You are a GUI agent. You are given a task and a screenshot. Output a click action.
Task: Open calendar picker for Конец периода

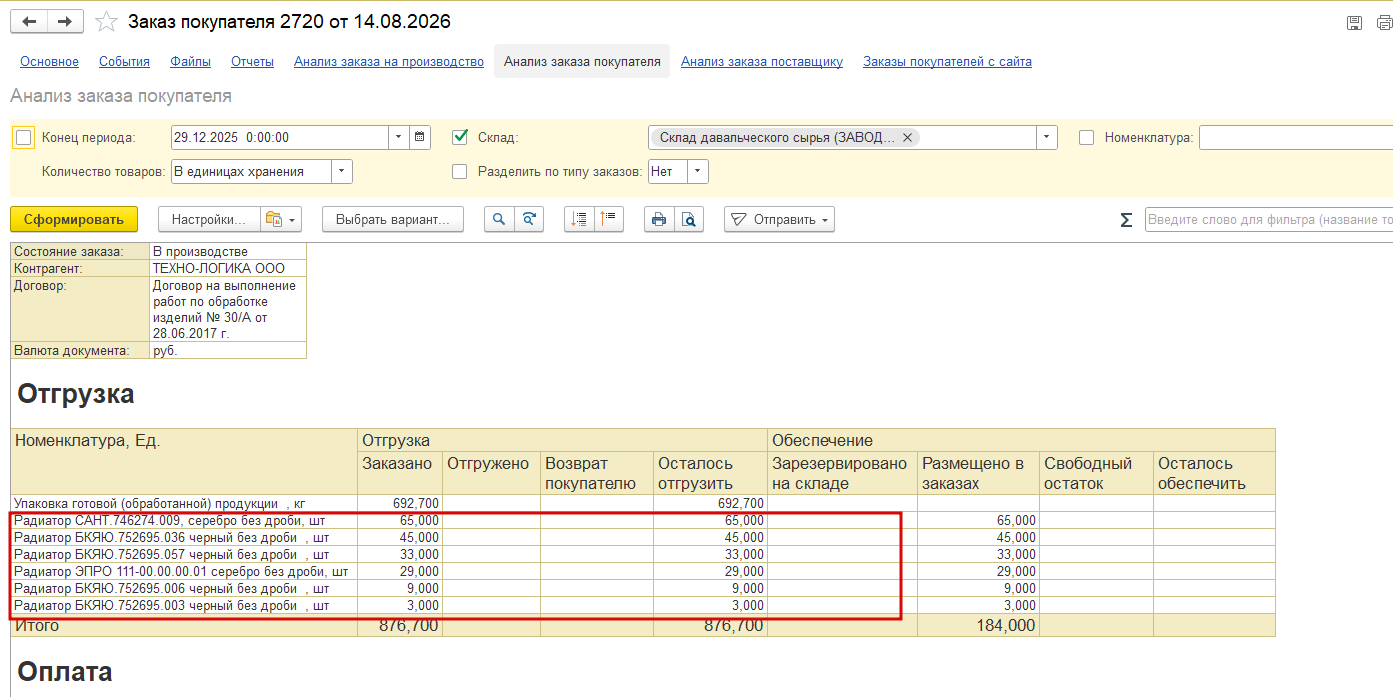[x=421, y=138]
